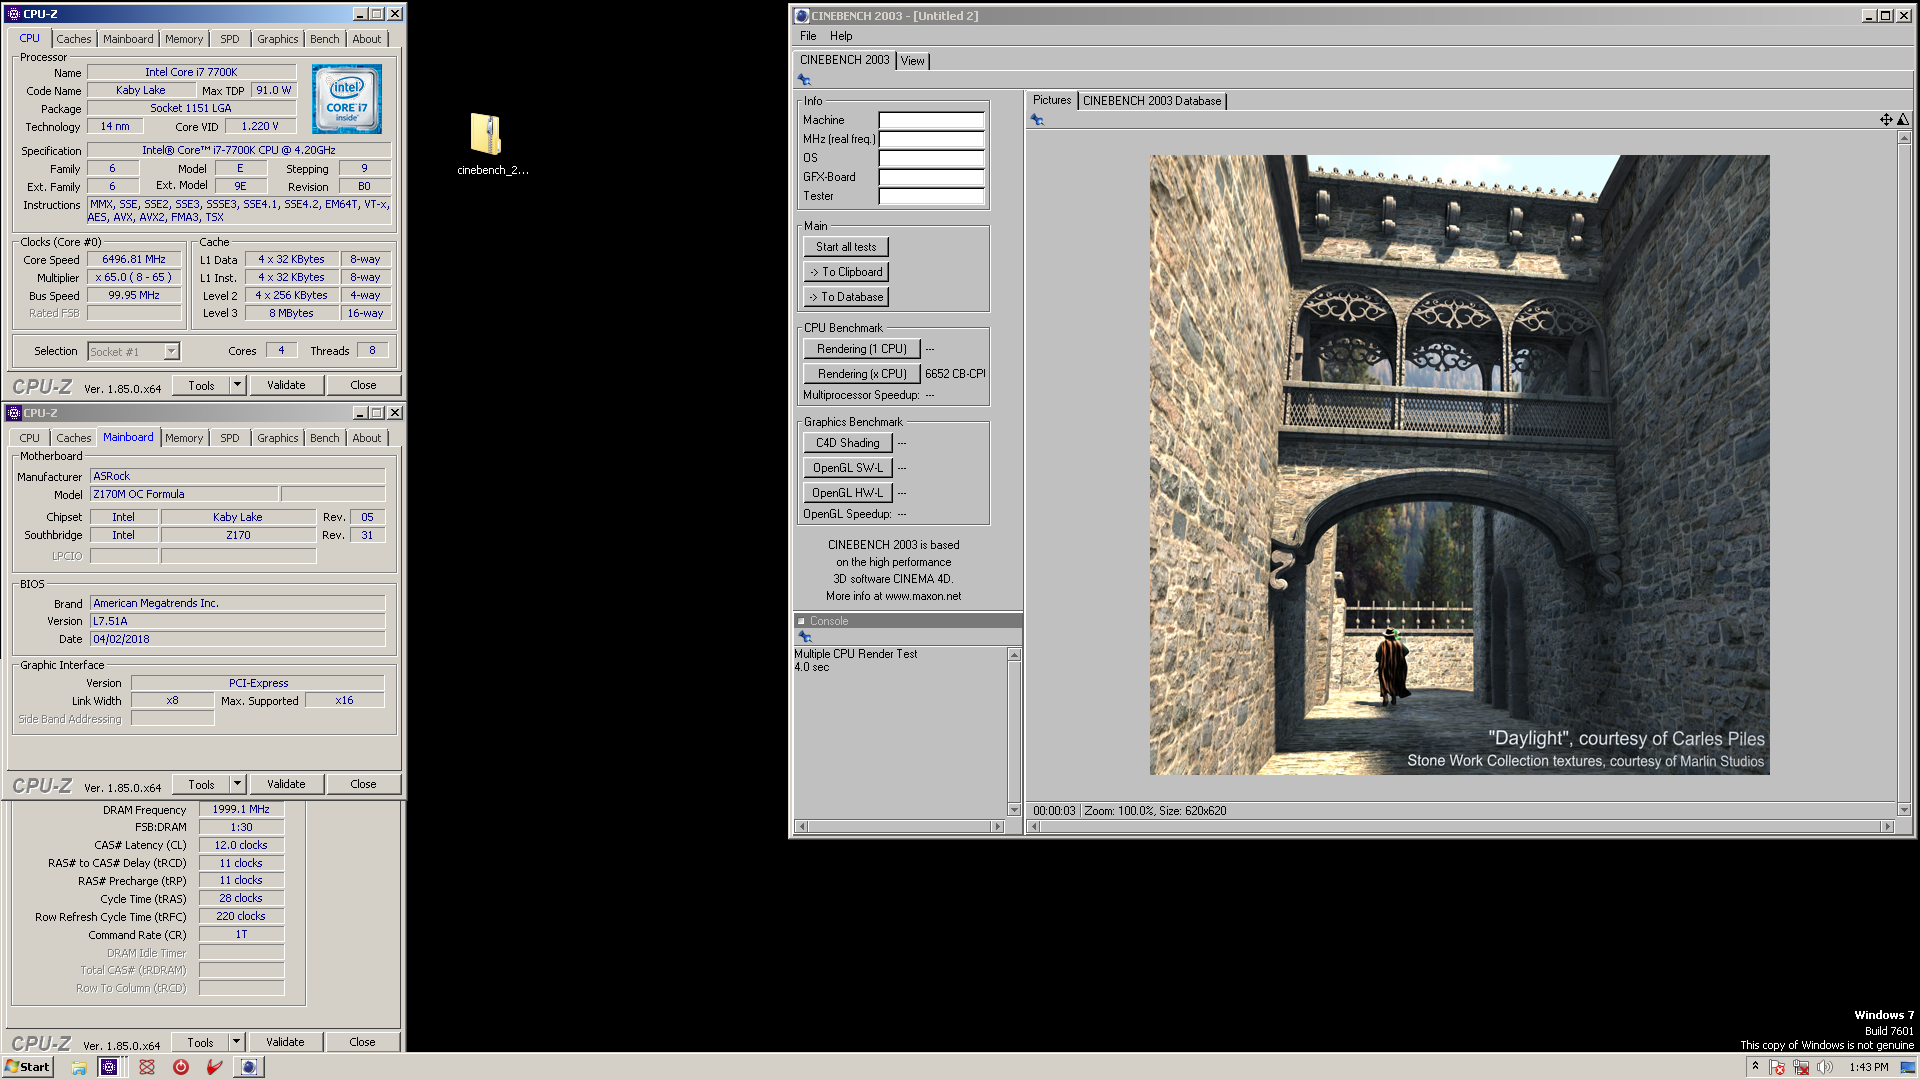The width and height of the screenshot is (1920, 1080).
Task: Click the disconnected network tray icon
Action: 1801,1067
